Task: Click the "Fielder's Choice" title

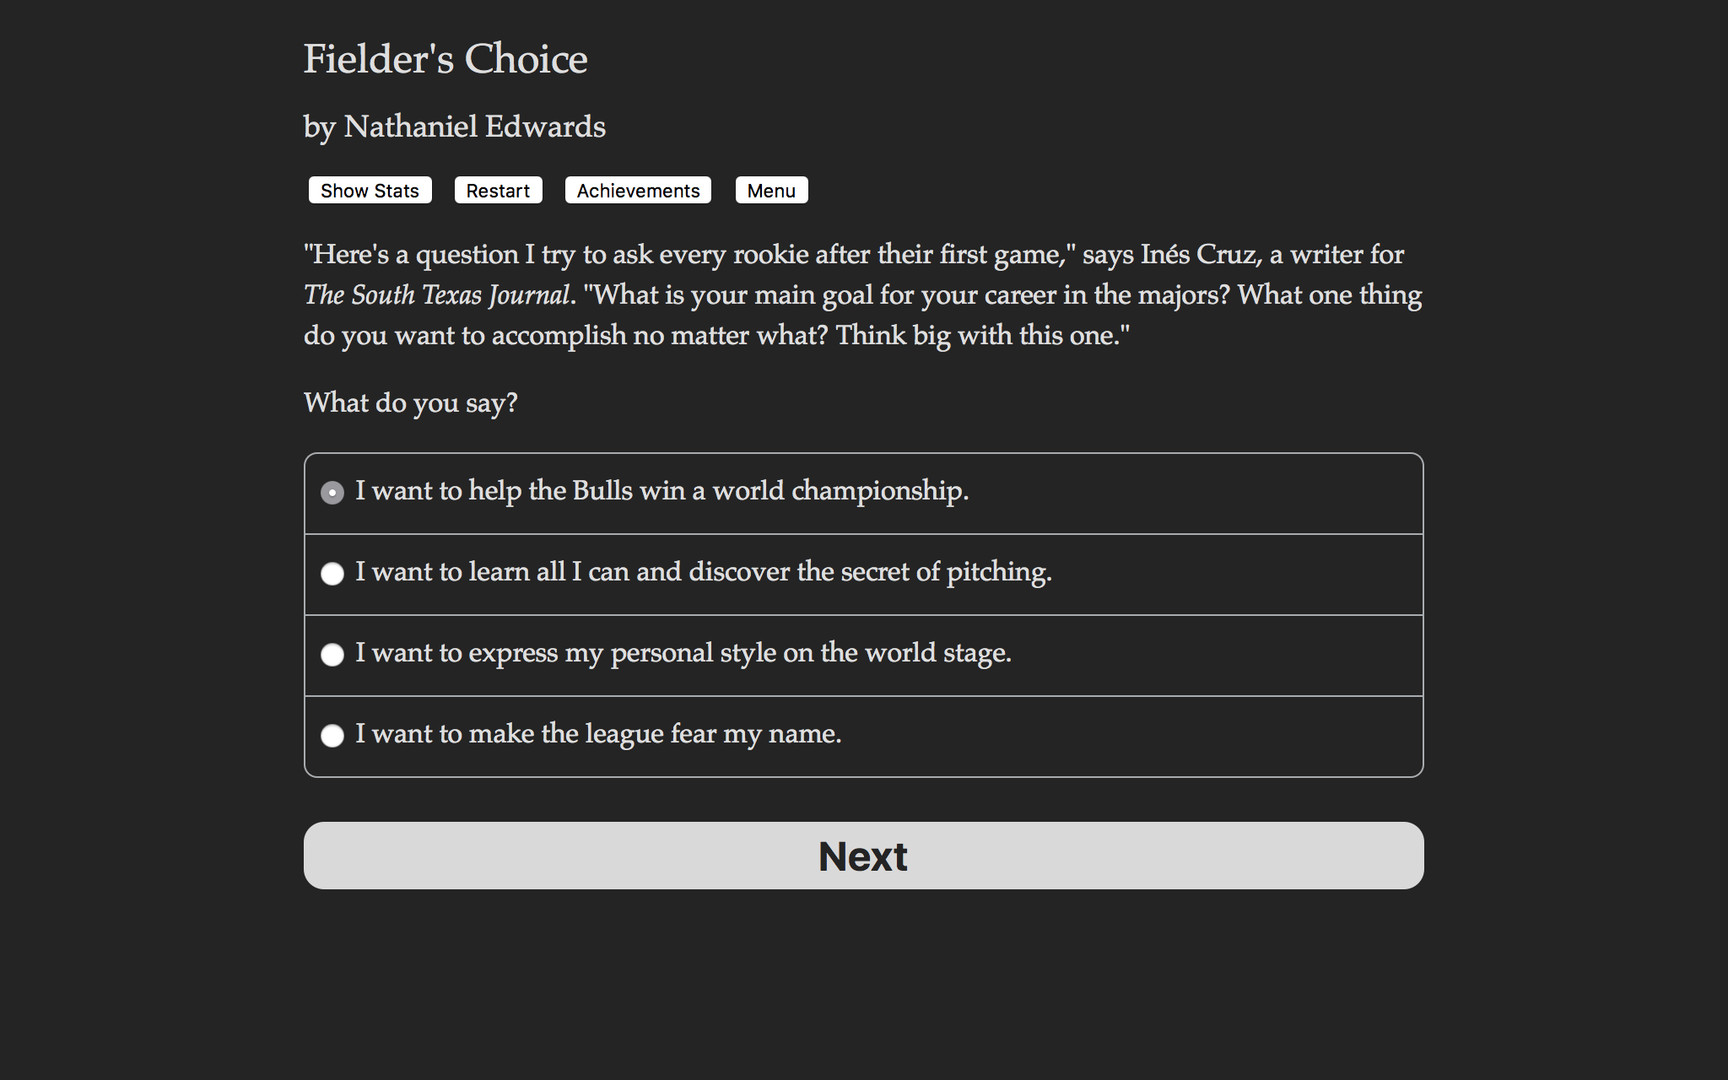Action: point(445,59)
